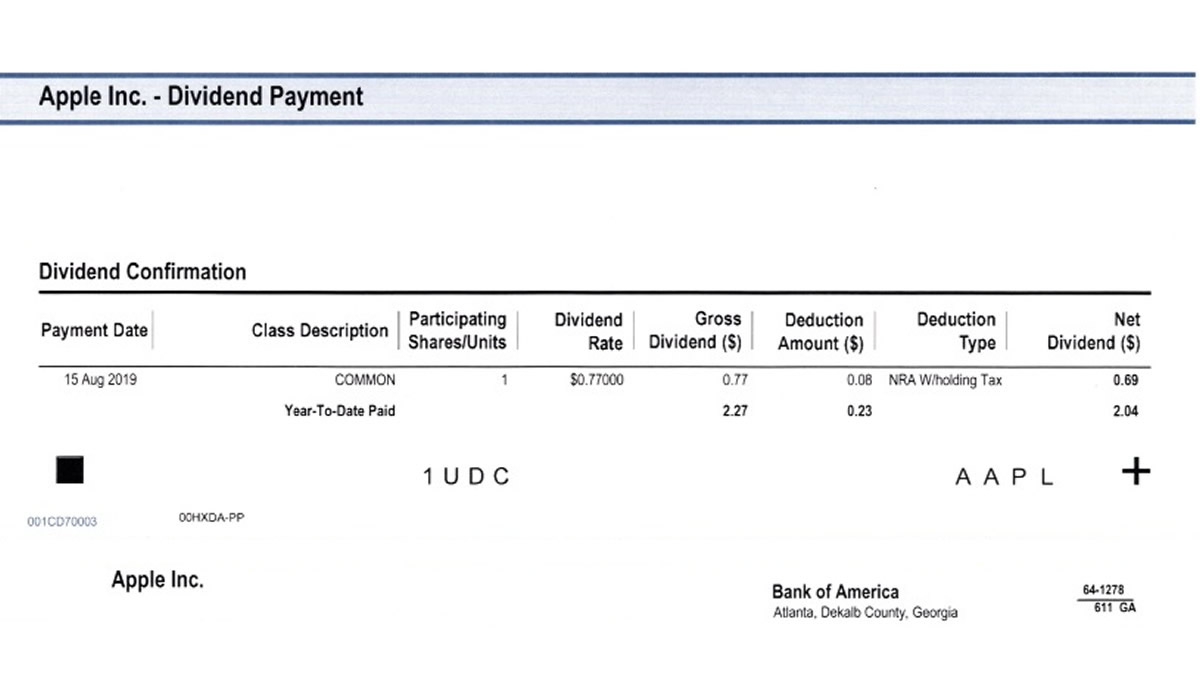Click the gross dividend value '0.77'
This screenshot has height=675, width=1200.
coord(735,380)
